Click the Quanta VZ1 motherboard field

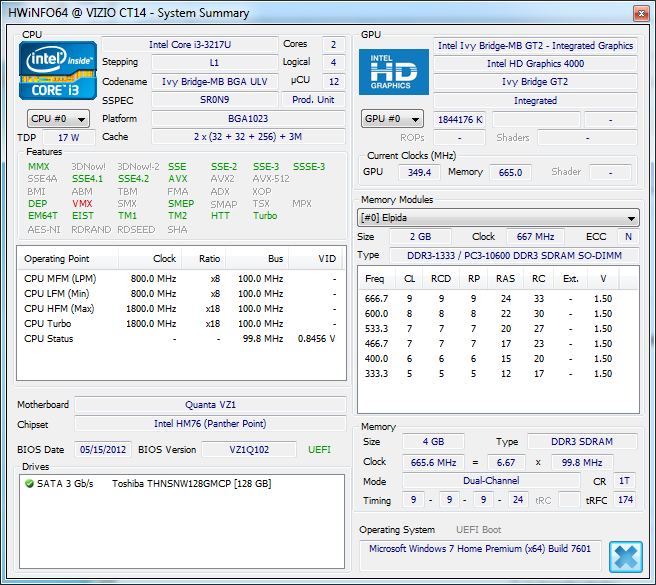210,405
